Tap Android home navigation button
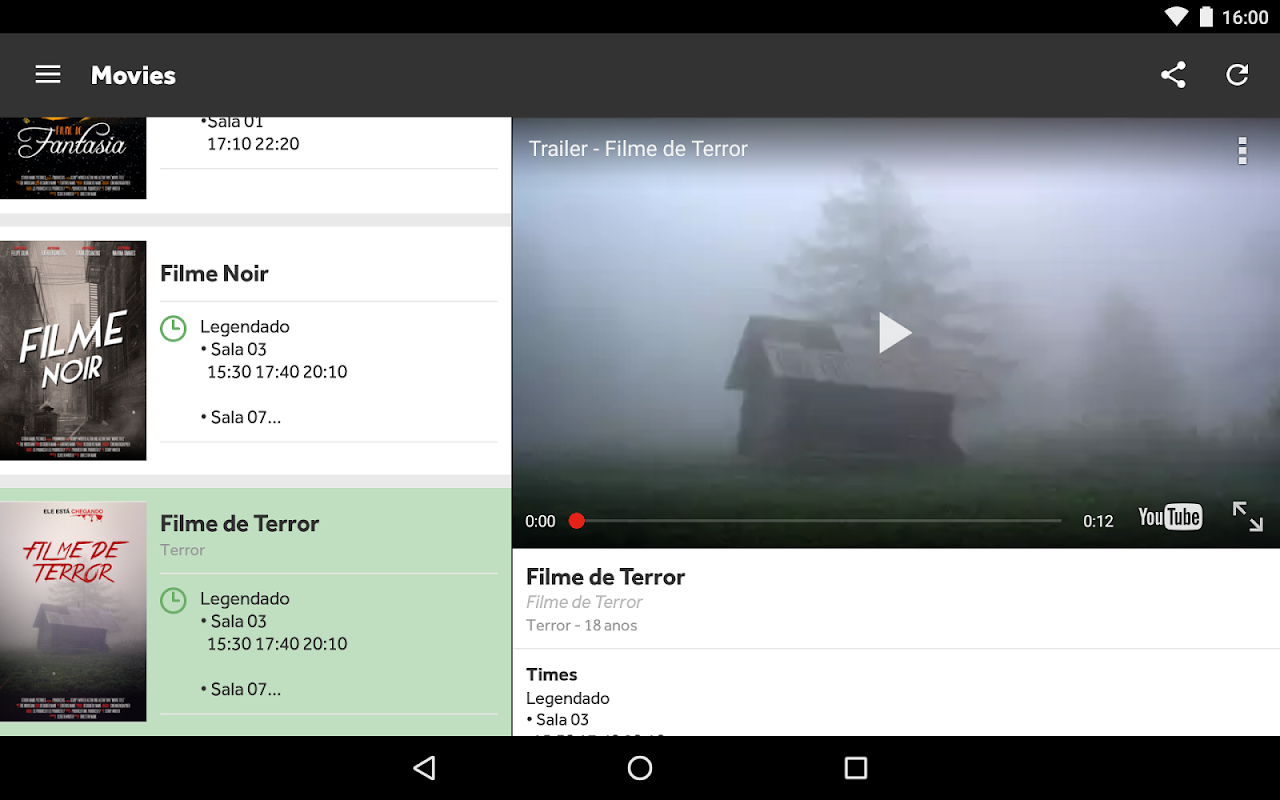This screenshot has width=1280, height=800. point(640,768)
